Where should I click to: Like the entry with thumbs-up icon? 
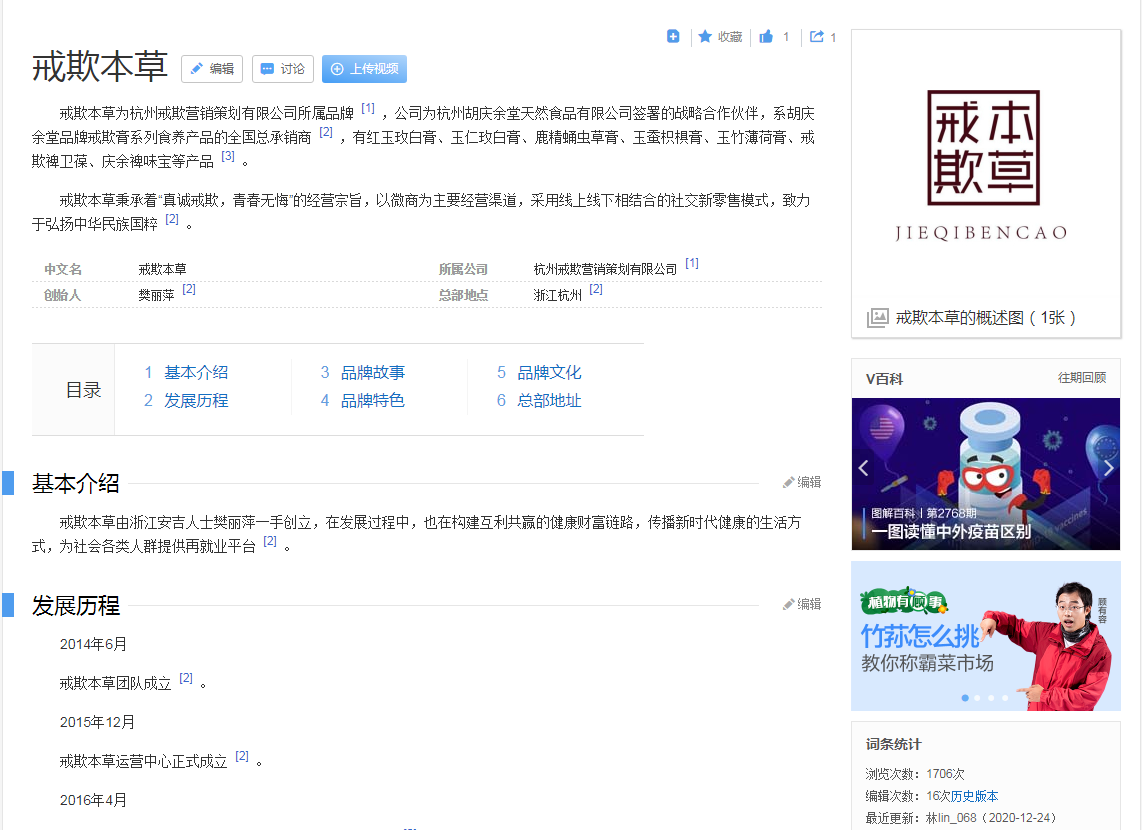[766, 36]
